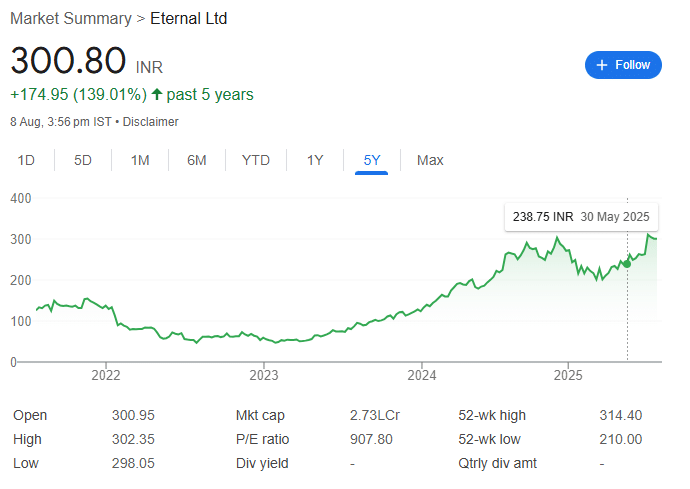Click the 2023 x-axis label
The image size is (690, 489).
(264, 375)
